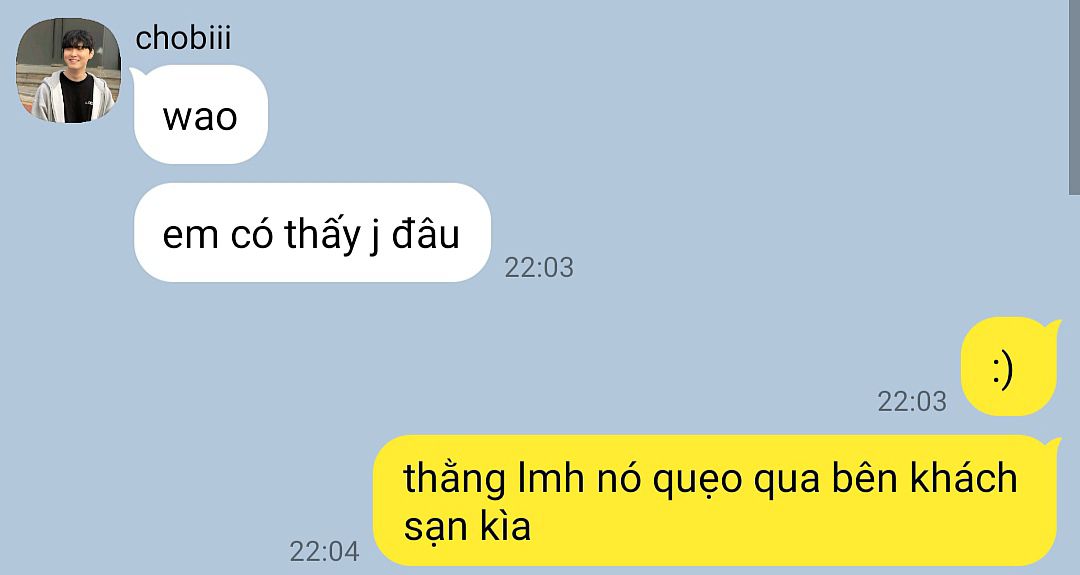
Task: Select the "em có thấy j đâu" message
Action: coord(312,233)
